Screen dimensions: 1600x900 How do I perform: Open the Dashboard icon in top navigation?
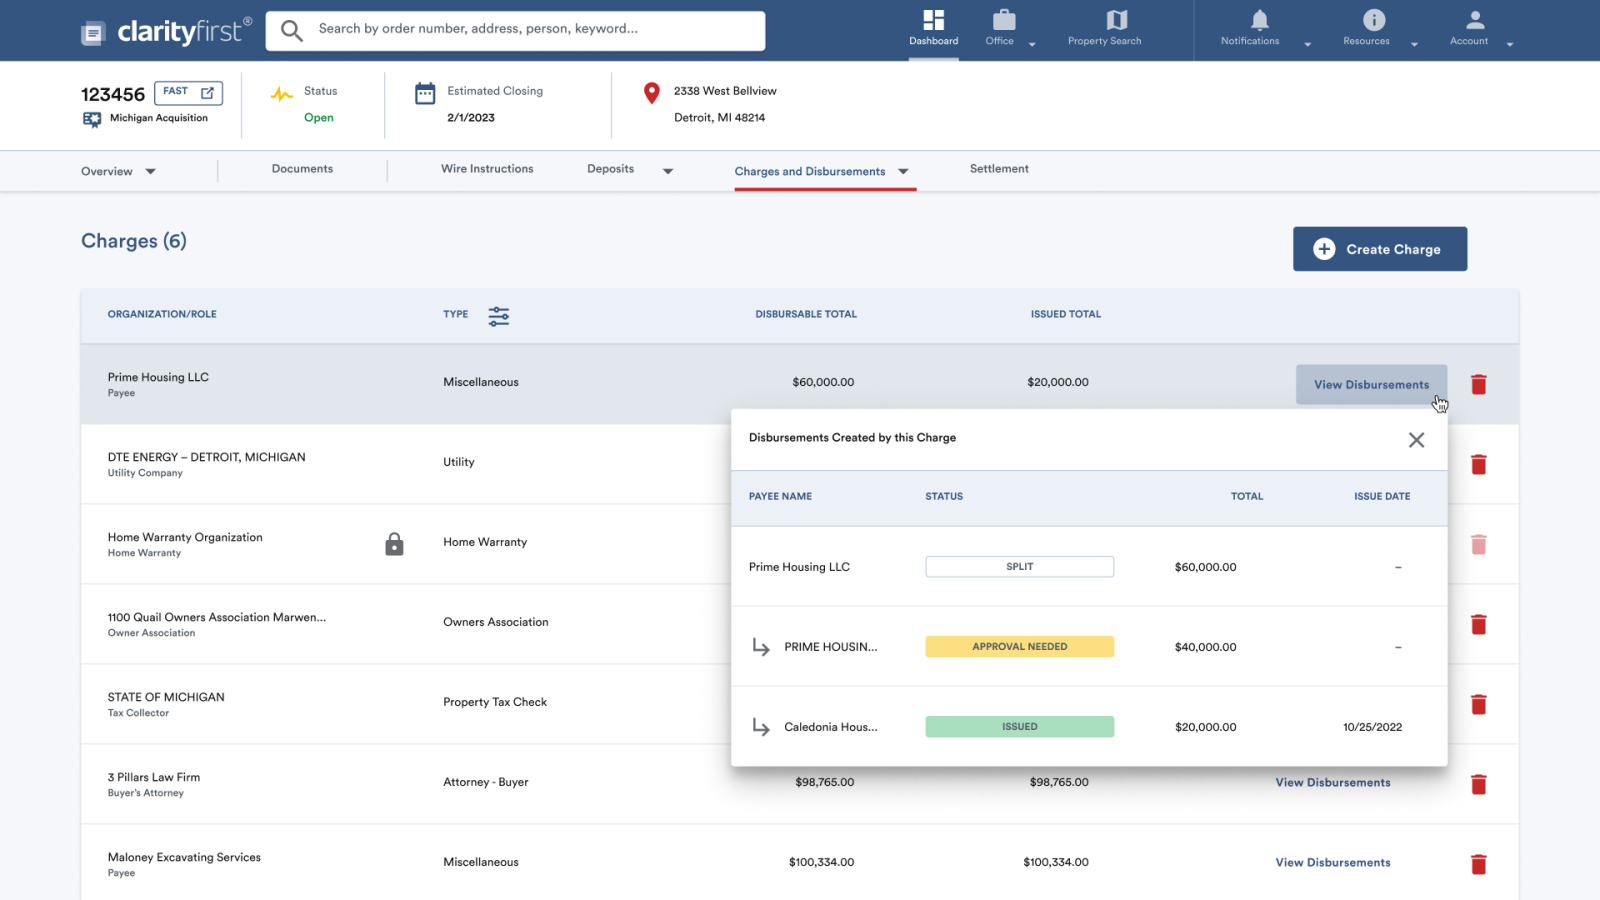[x=933, y=21]
